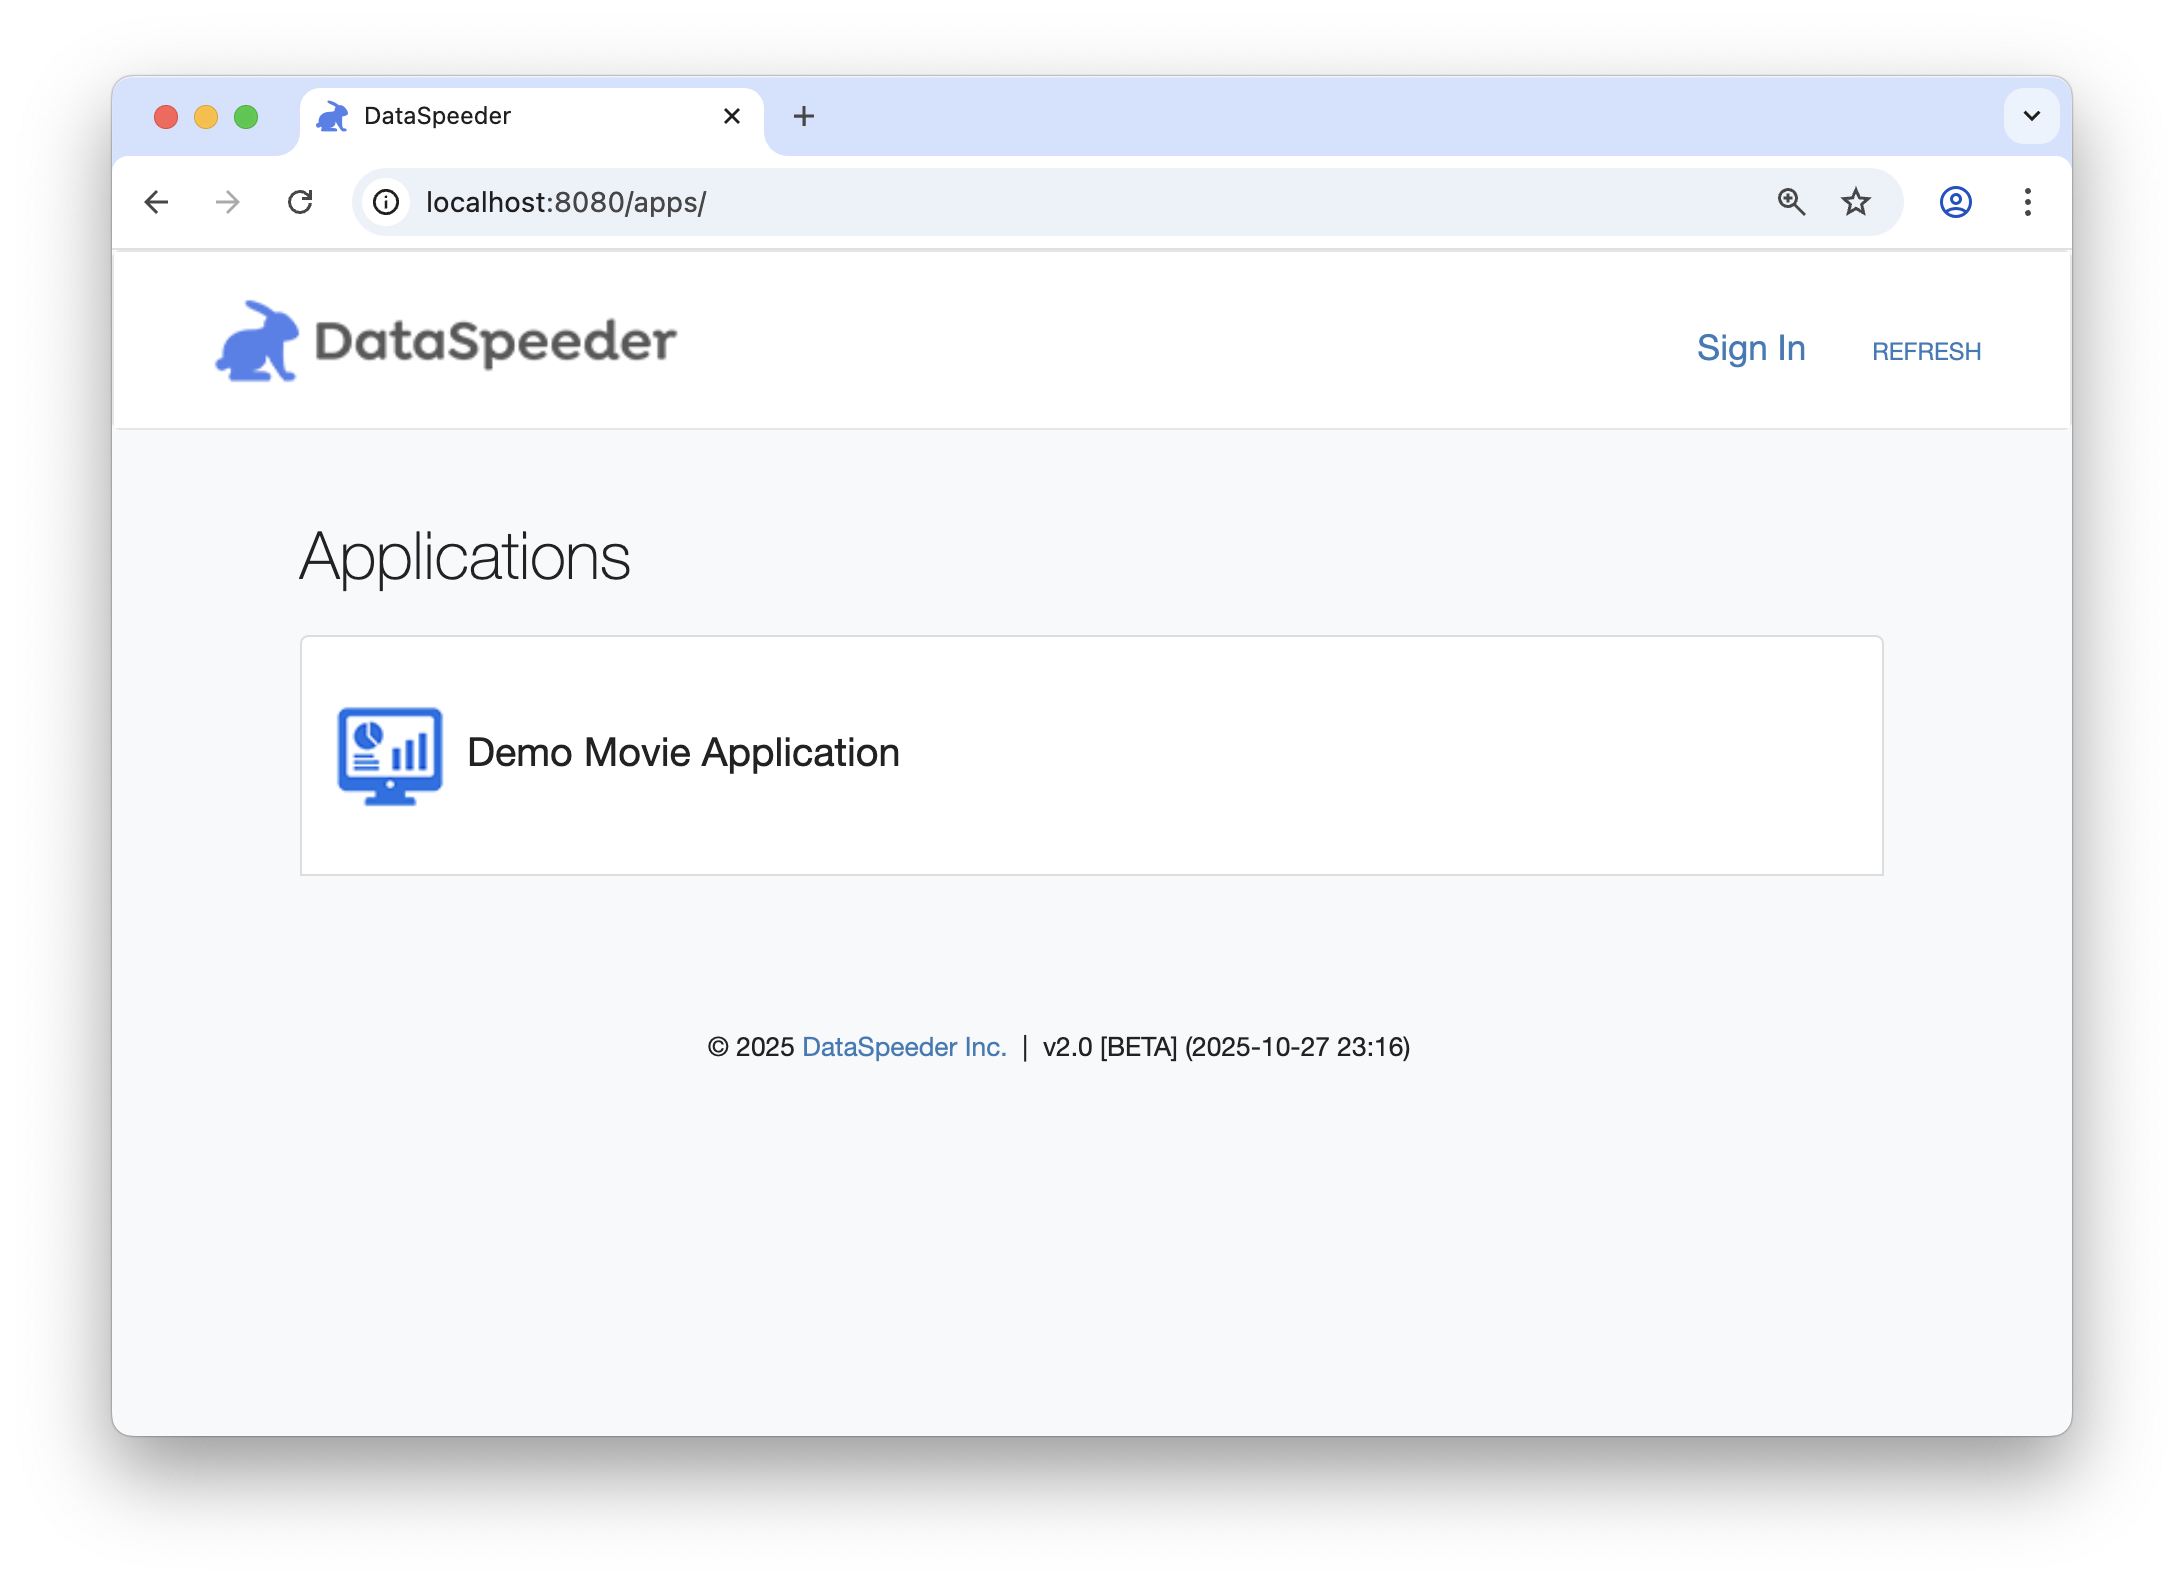Viewport: 2184px width, 1584px height.
Task: Click the DataSpeeder wordmark text in header
Action: pyautogui.click(x=495, y=342)
